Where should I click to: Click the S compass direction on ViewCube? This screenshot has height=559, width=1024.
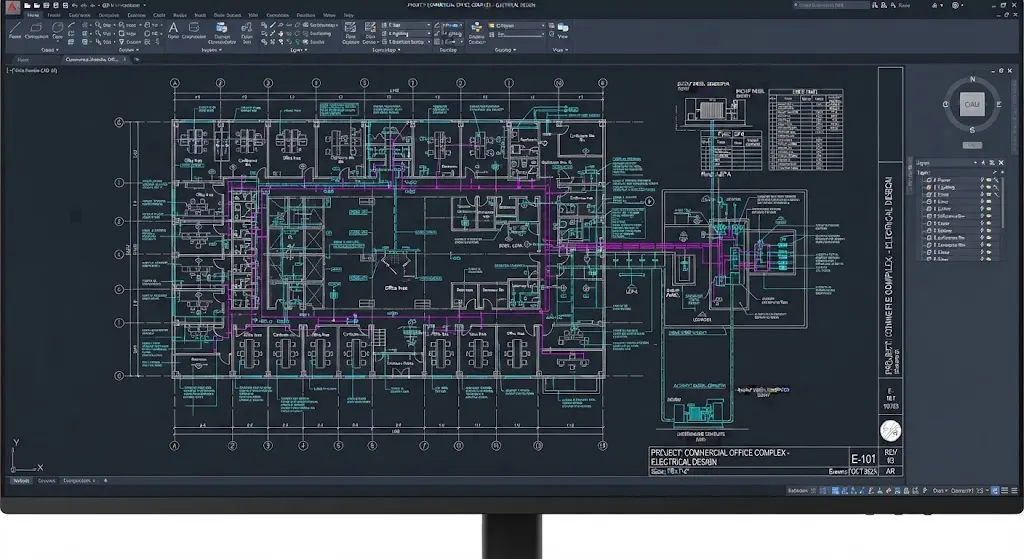pyautogui.click(x=972, y=130)
